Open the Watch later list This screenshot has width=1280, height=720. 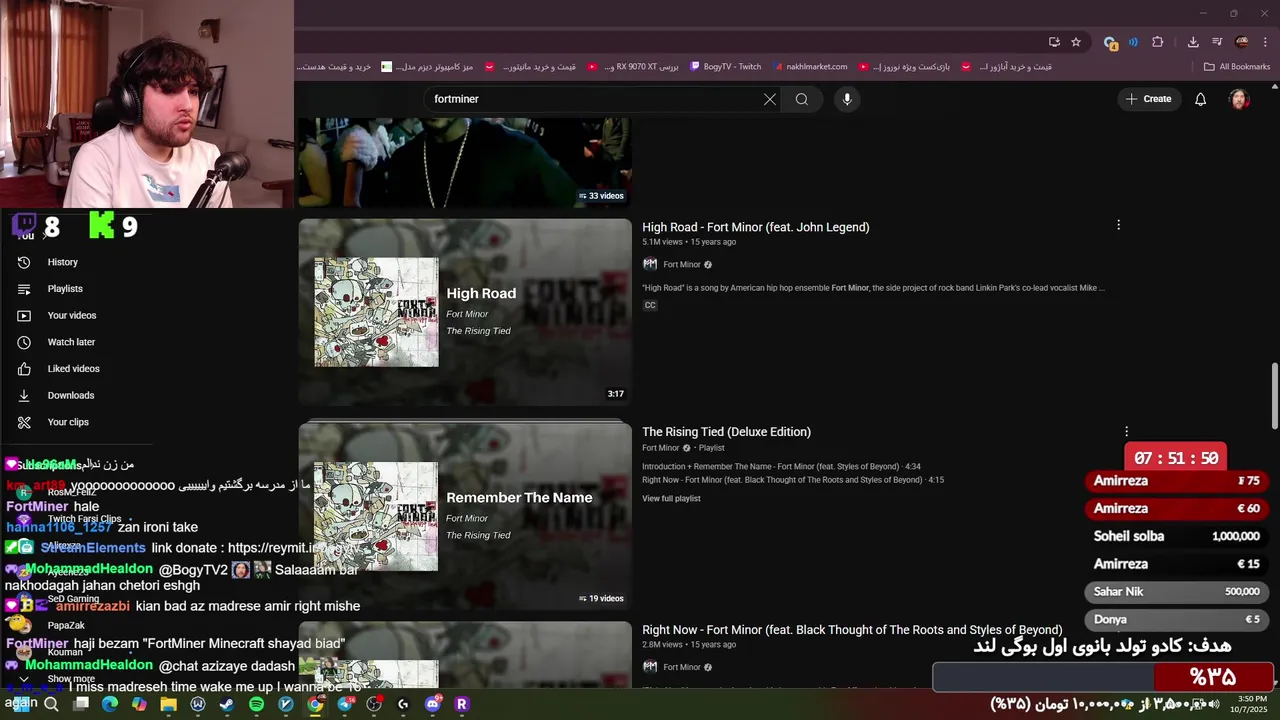[x=71, y=342]
